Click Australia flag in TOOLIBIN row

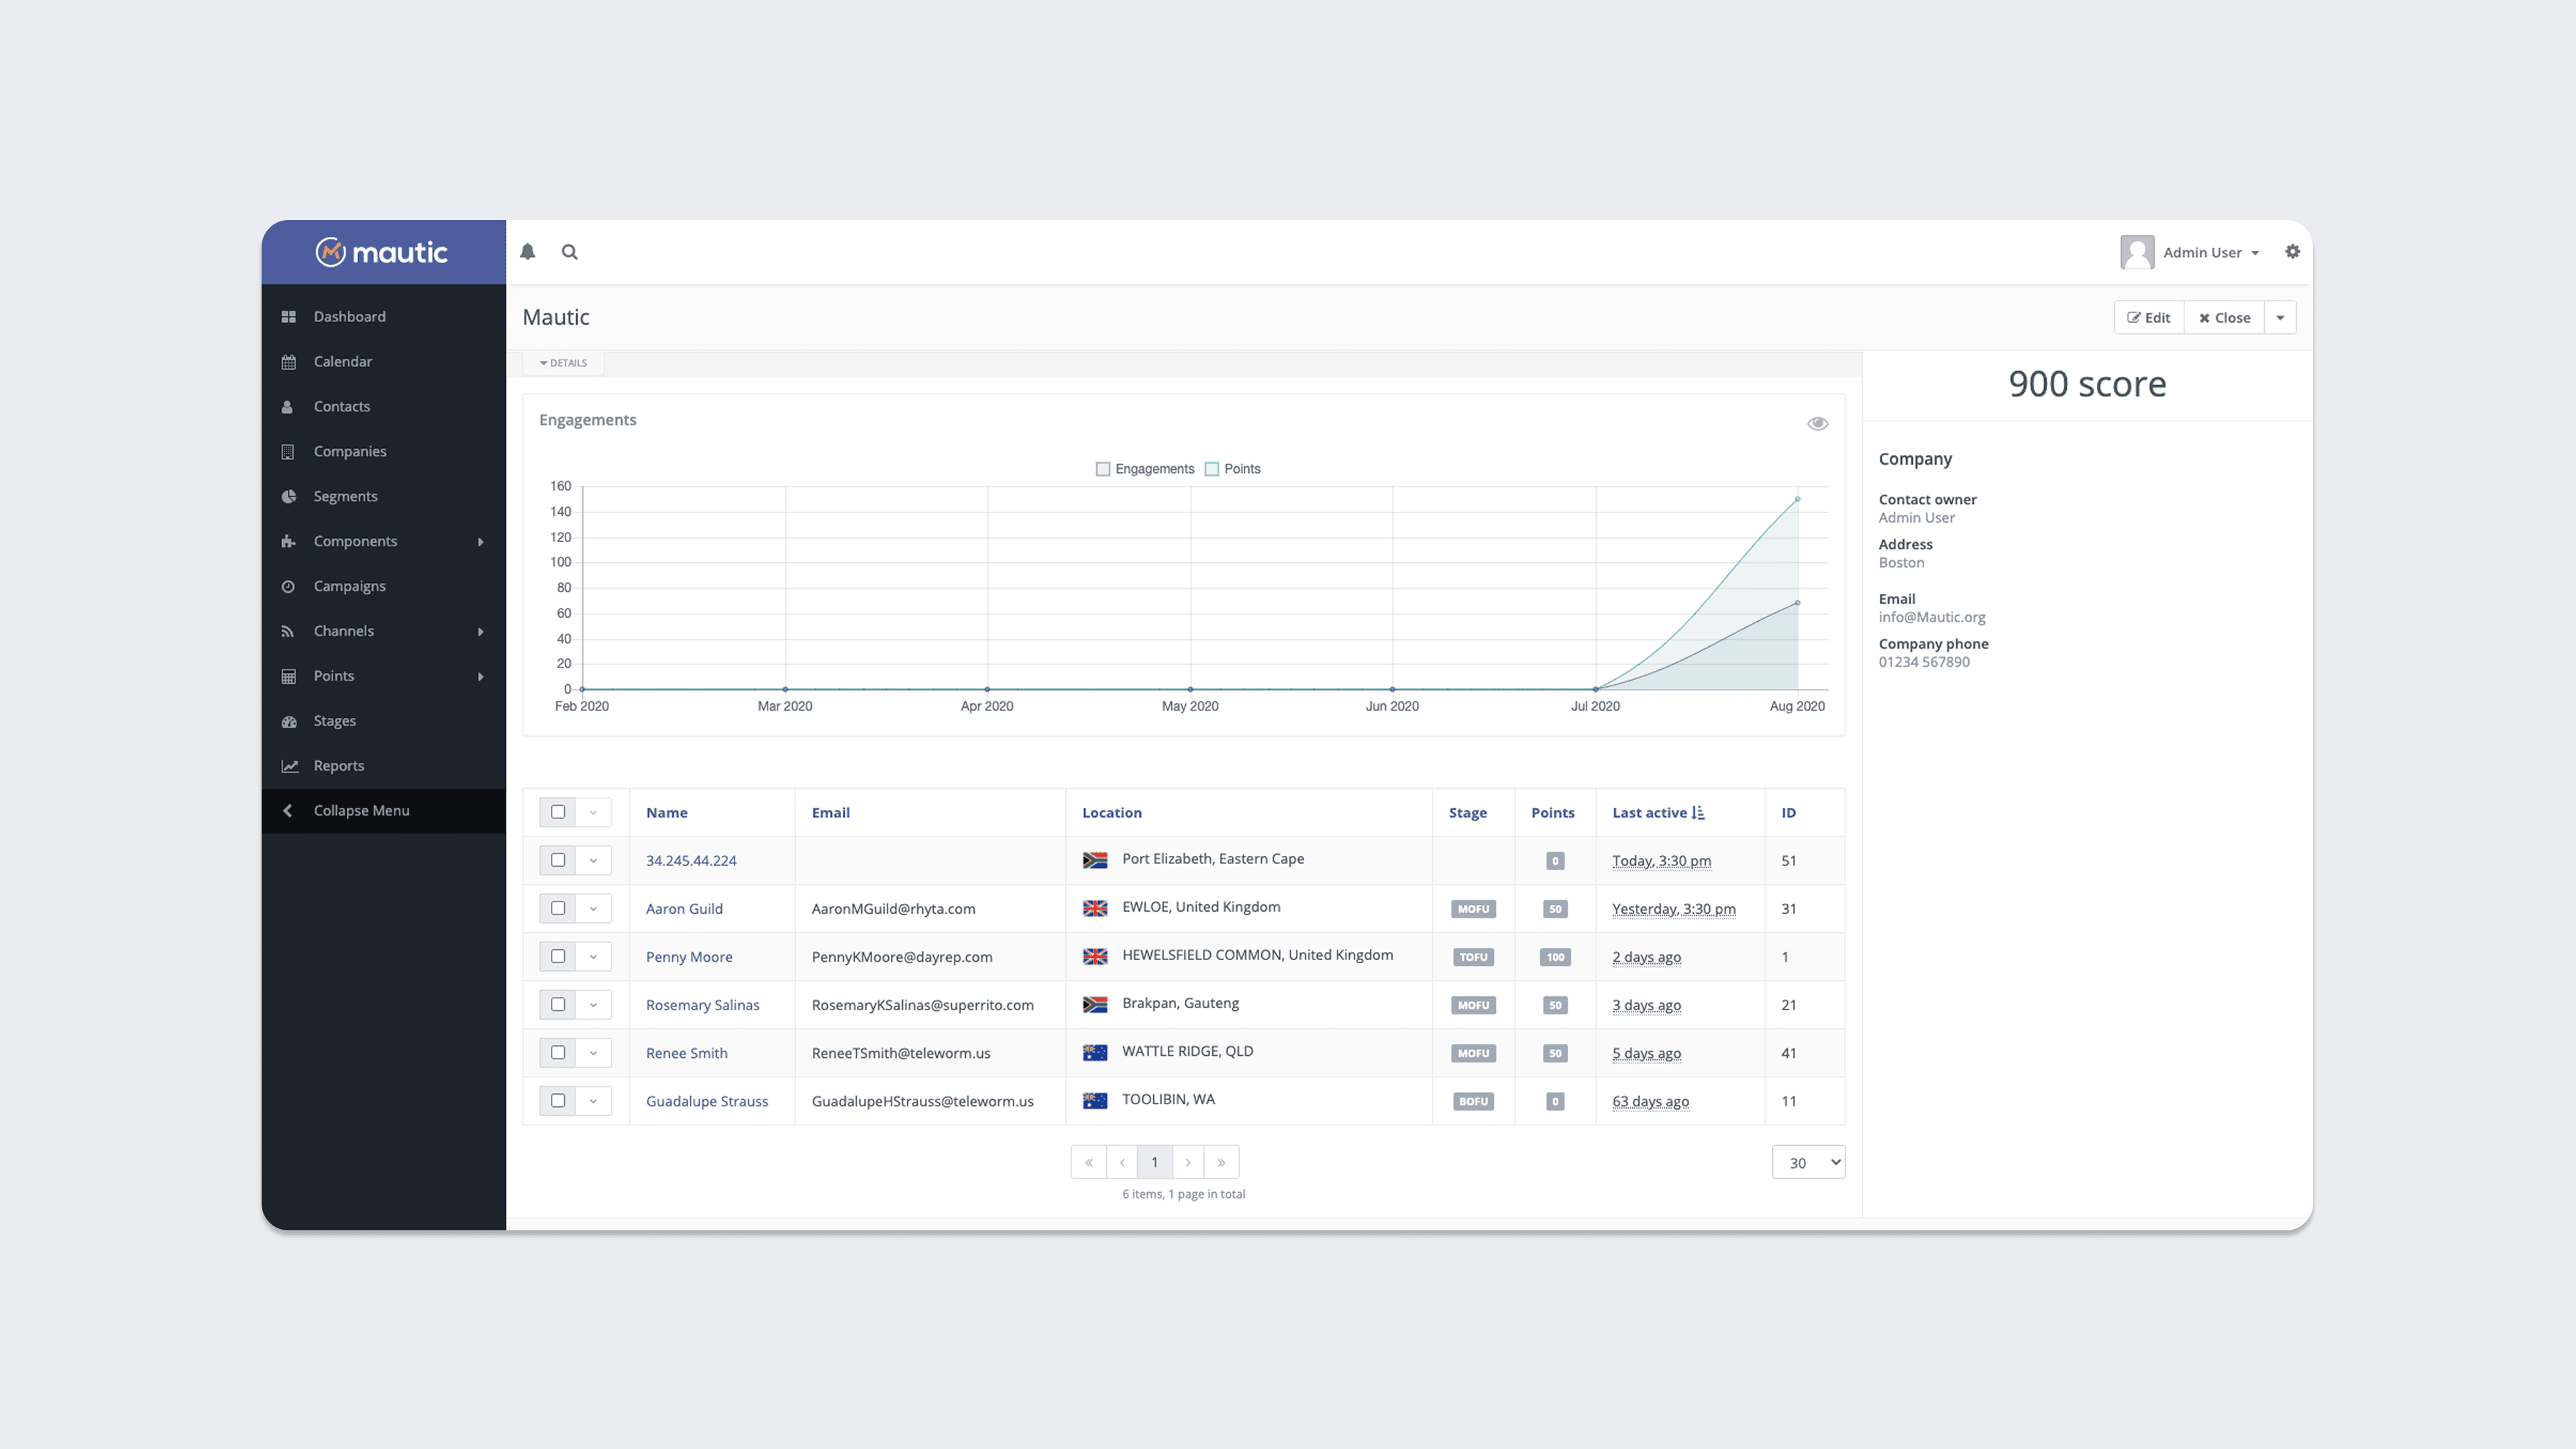click(1095, 1100)
